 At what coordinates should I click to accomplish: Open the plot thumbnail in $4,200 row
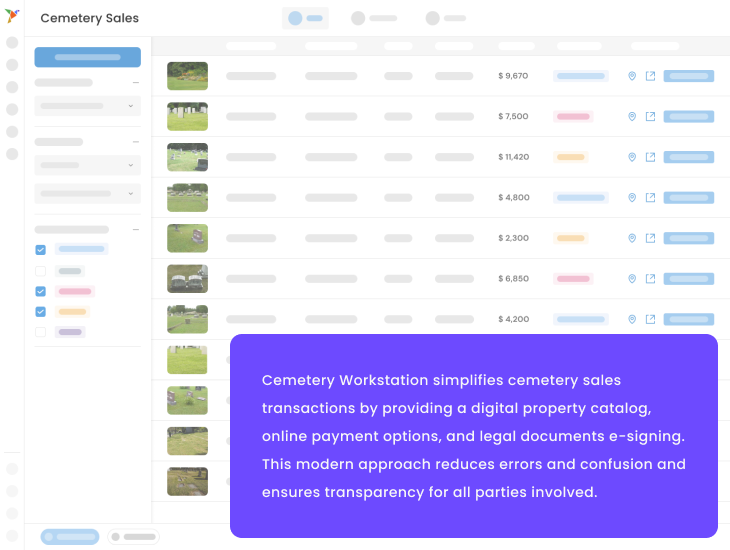187,319
